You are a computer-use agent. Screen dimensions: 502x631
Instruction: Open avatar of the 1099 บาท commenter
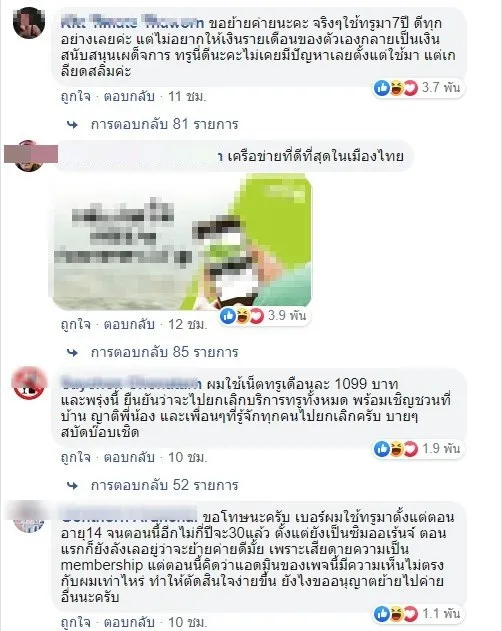pos(29,383)
